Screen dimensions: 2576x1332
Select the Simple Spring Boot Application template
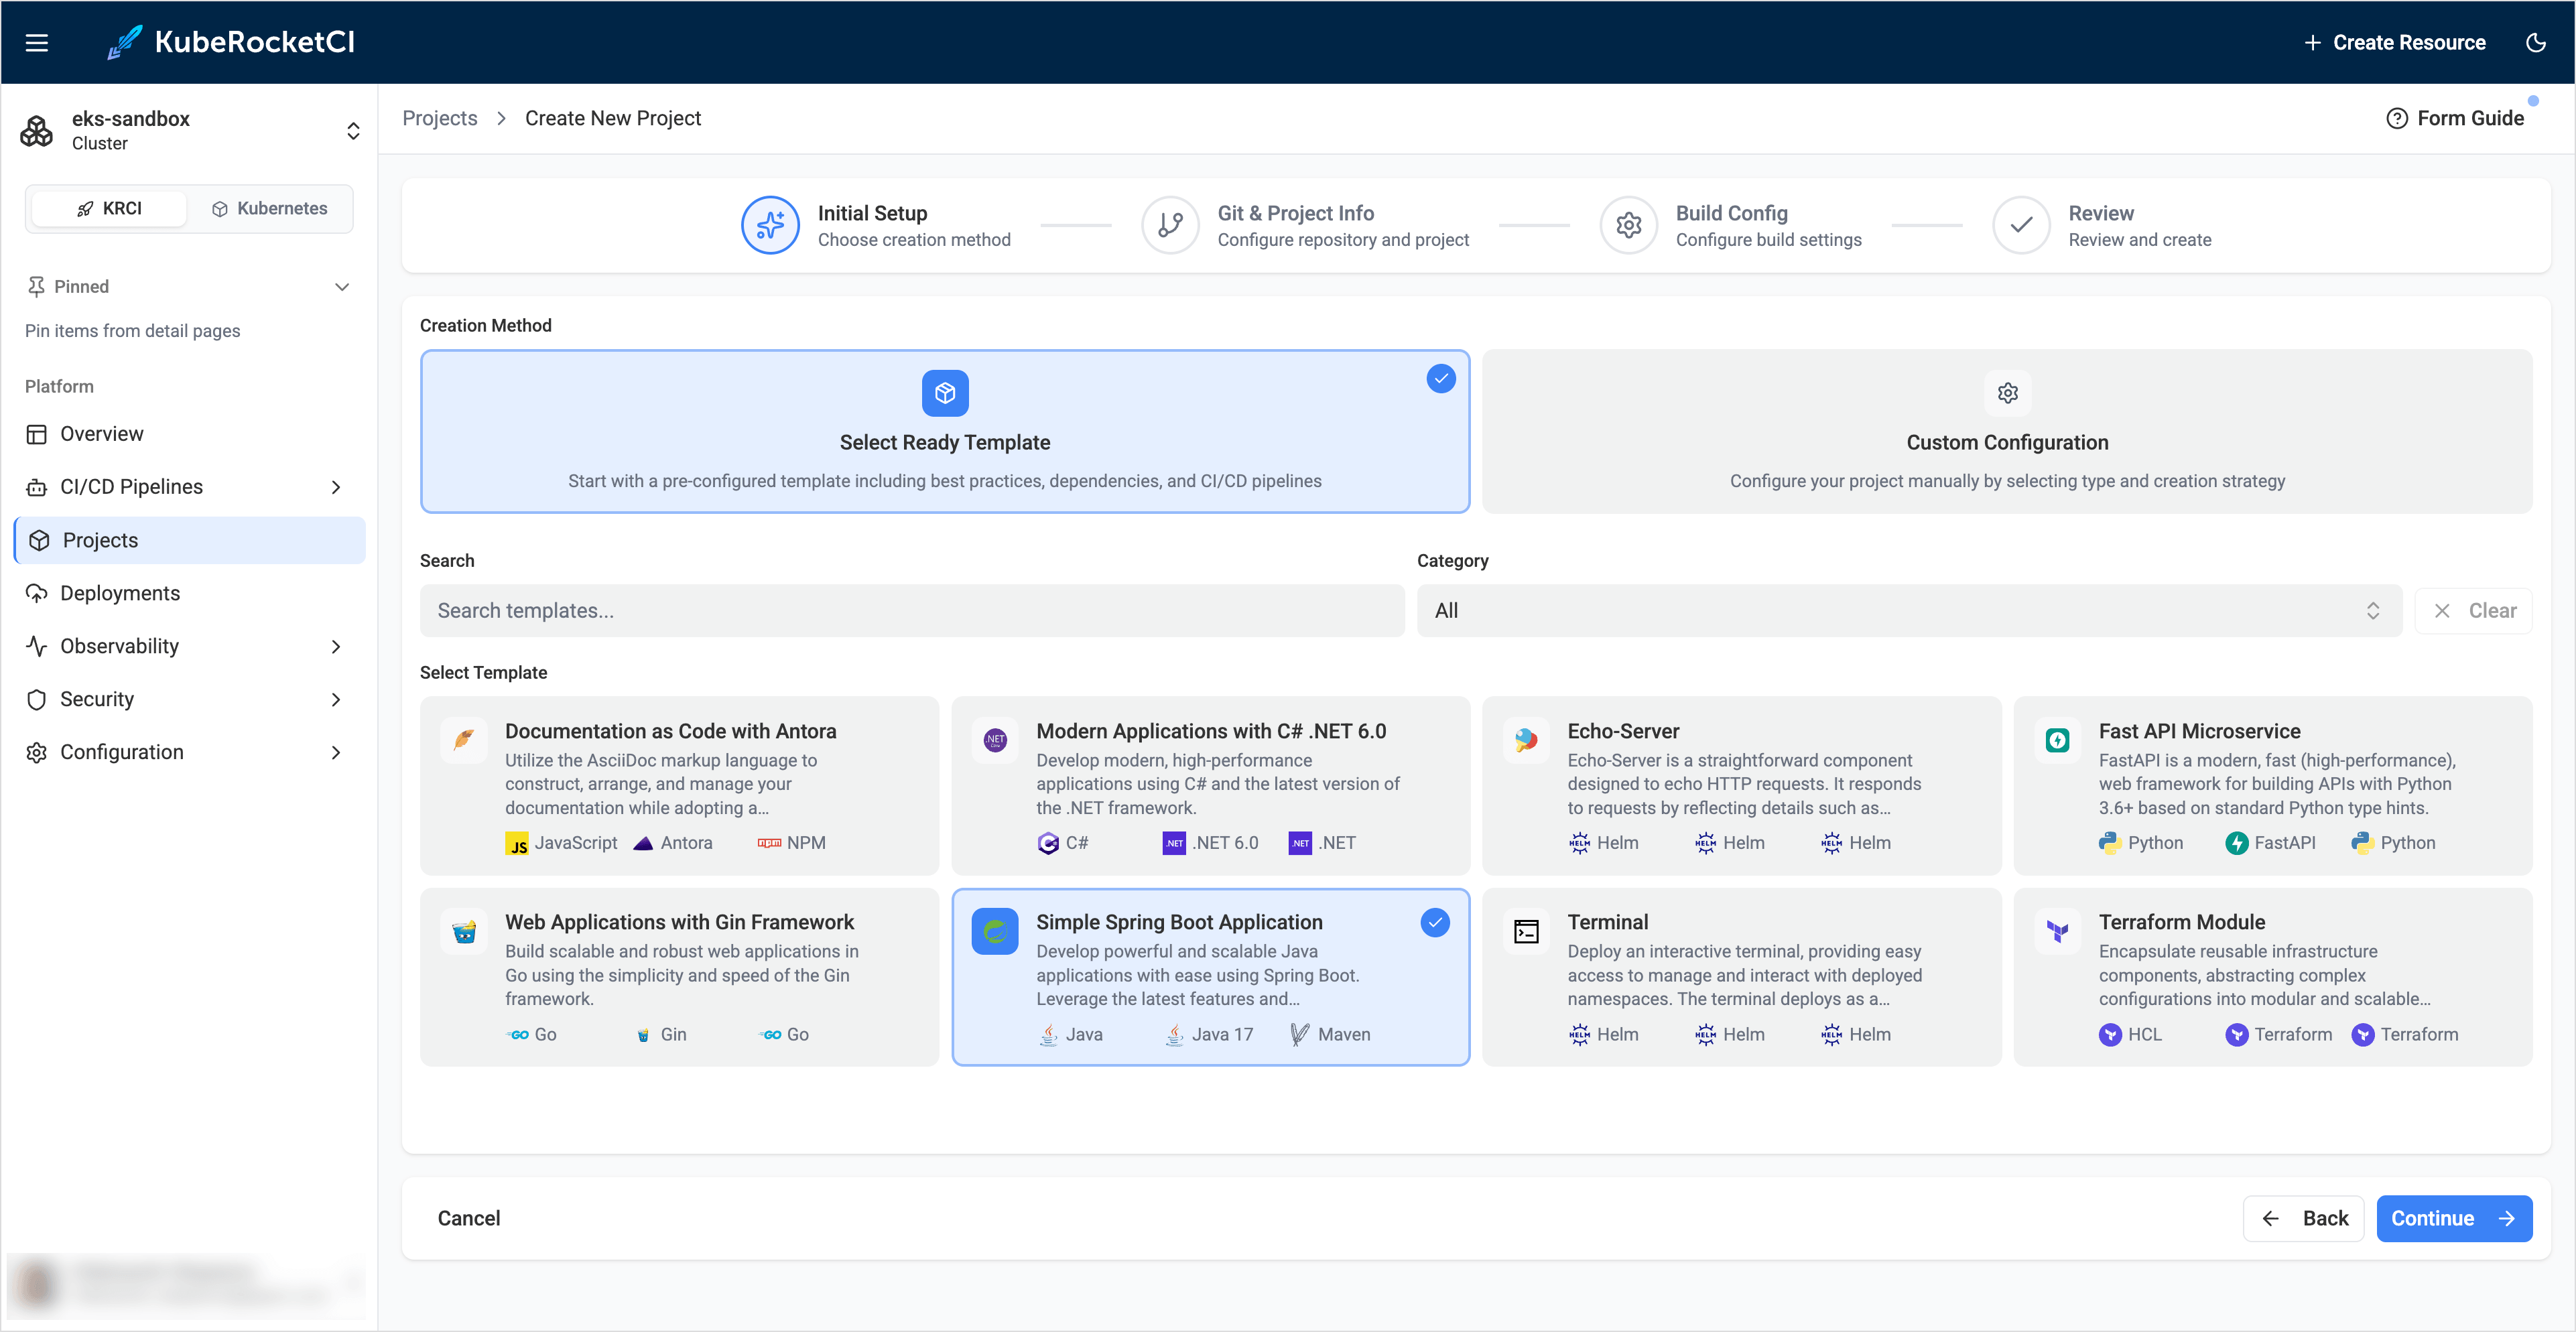click(1210, 977)
